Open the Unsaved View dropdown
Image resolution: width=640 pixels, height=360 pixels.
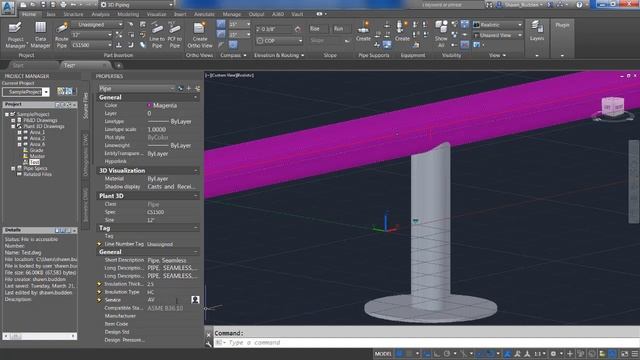[498, 35]
